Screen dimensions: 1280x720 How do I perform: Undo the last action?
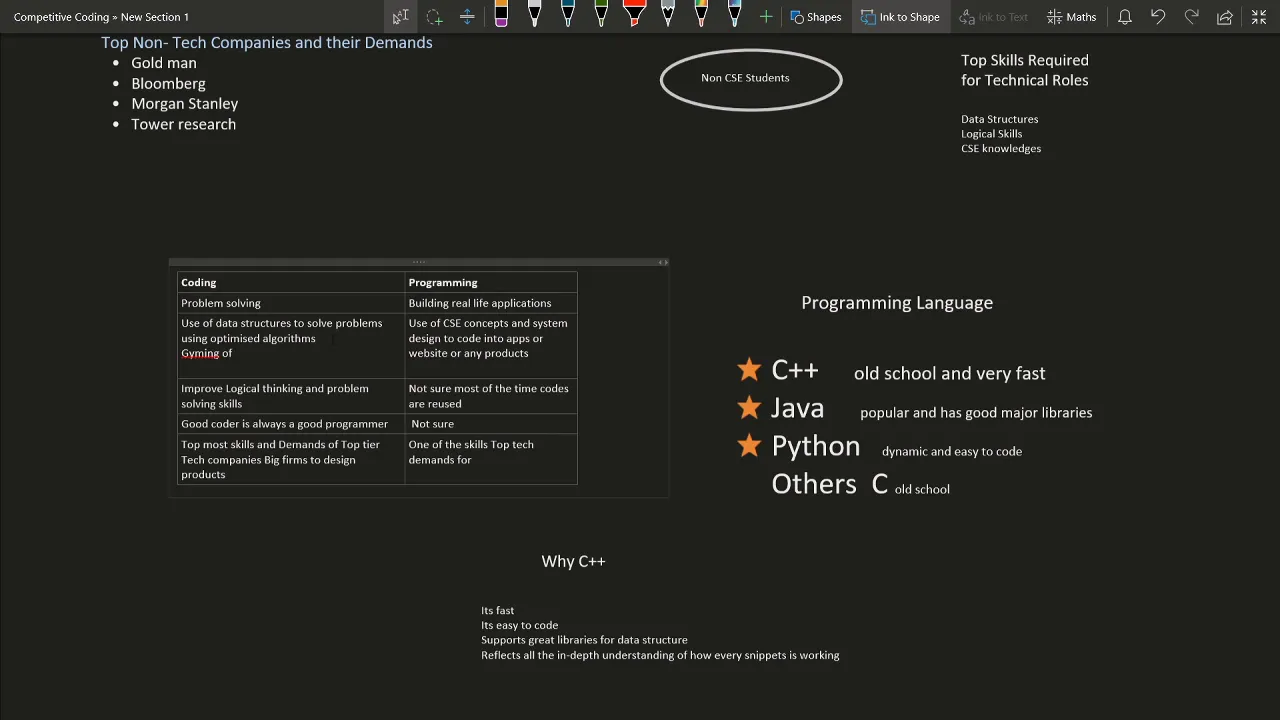coord(1158,17)
